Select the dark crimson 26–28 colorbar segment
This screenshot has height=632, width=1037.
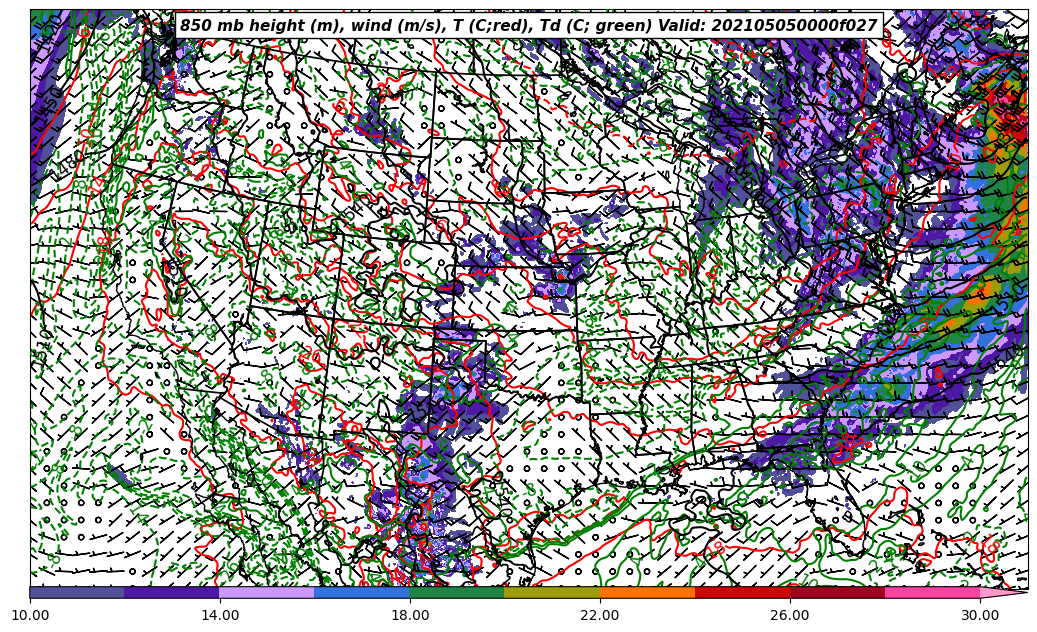tap(837, 593)
